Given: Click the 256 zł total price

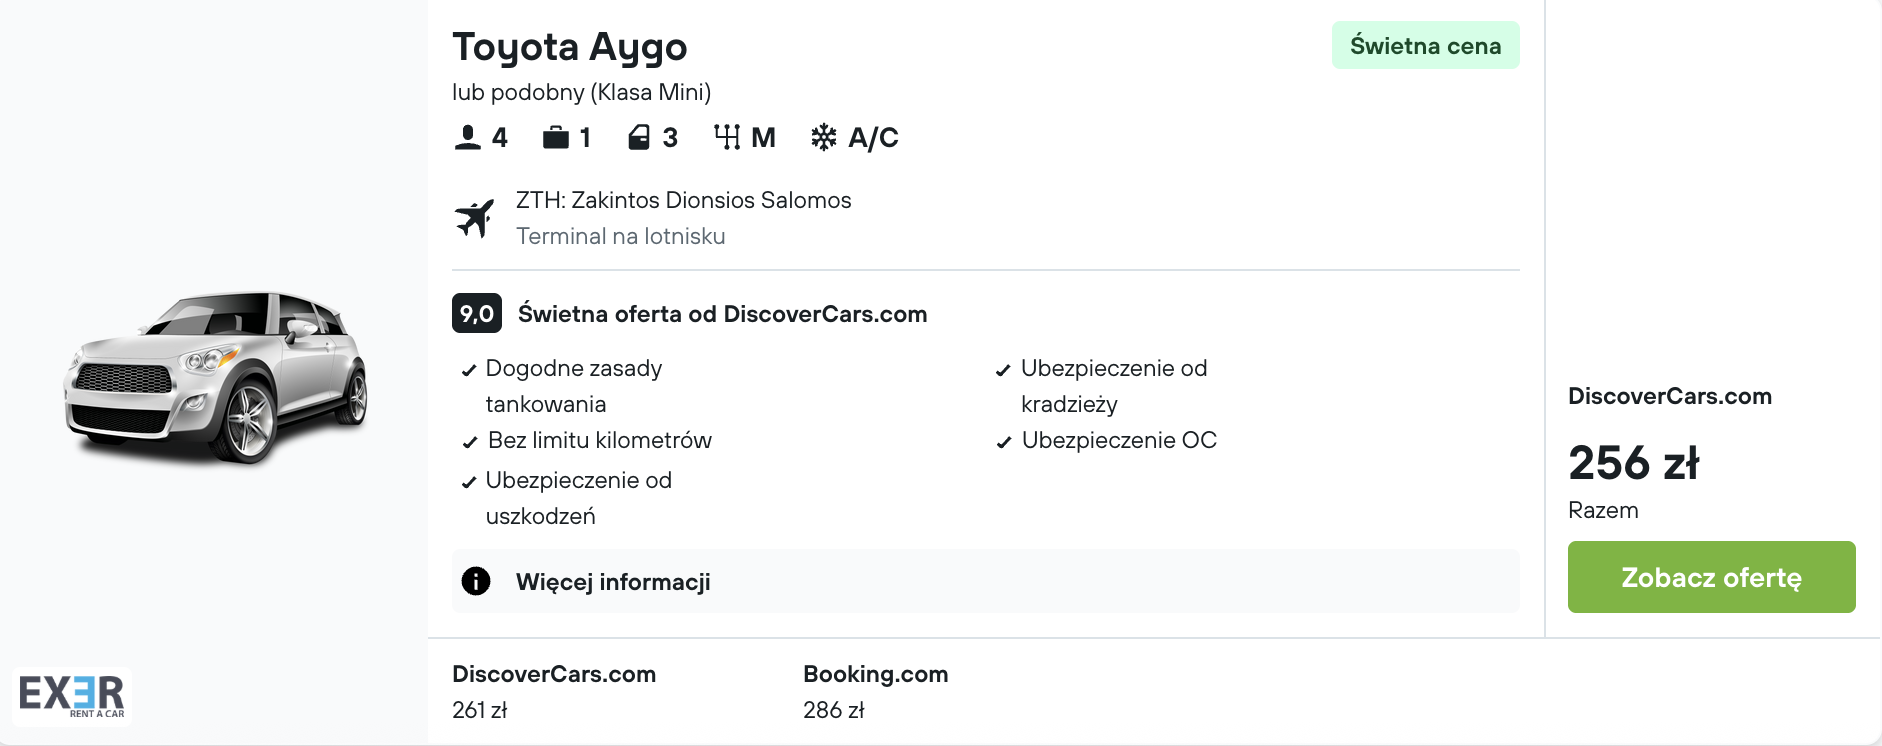Looking at the screenshot, I should pos(1633,463).
